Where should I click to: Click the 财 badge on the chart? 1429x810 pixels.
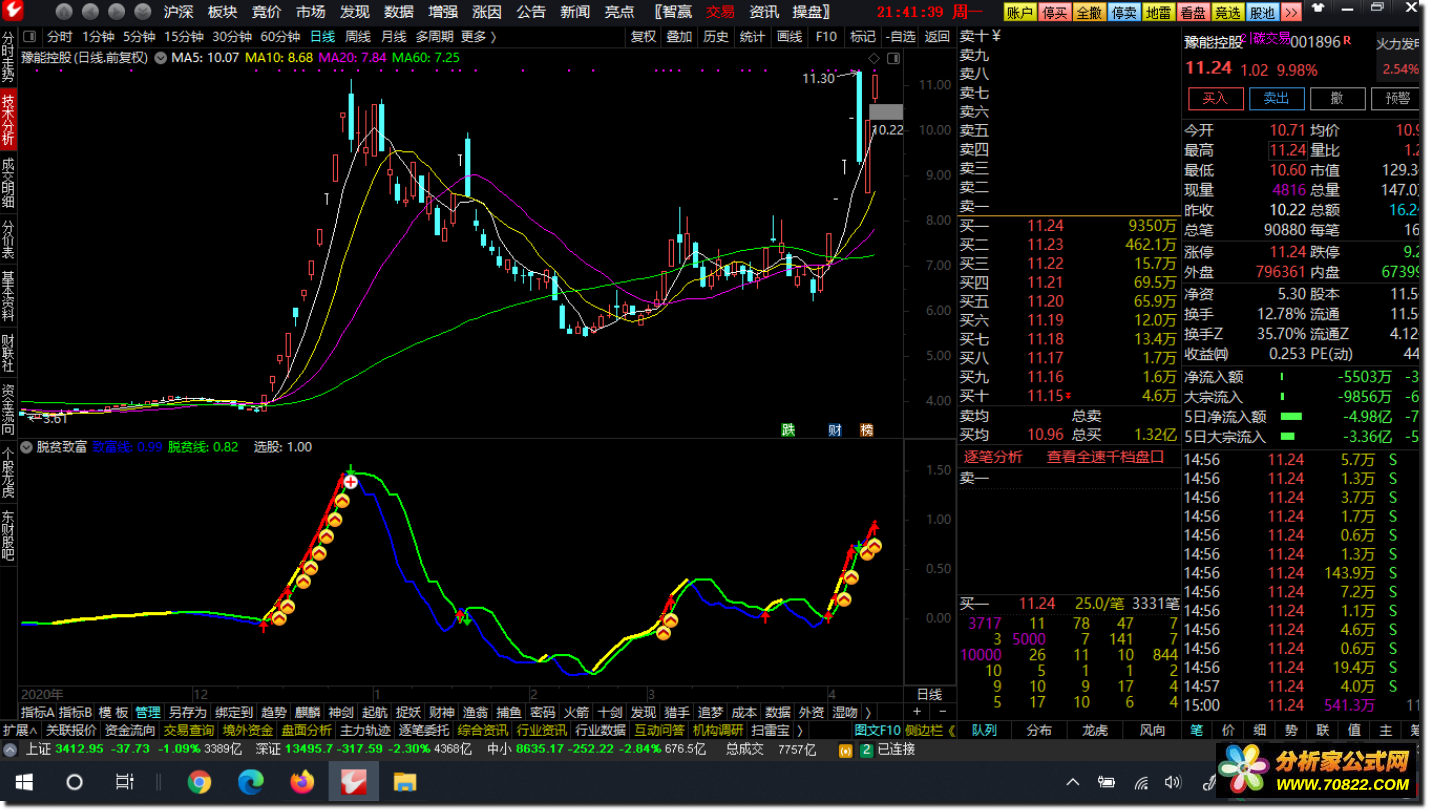(x=835, y=430)
